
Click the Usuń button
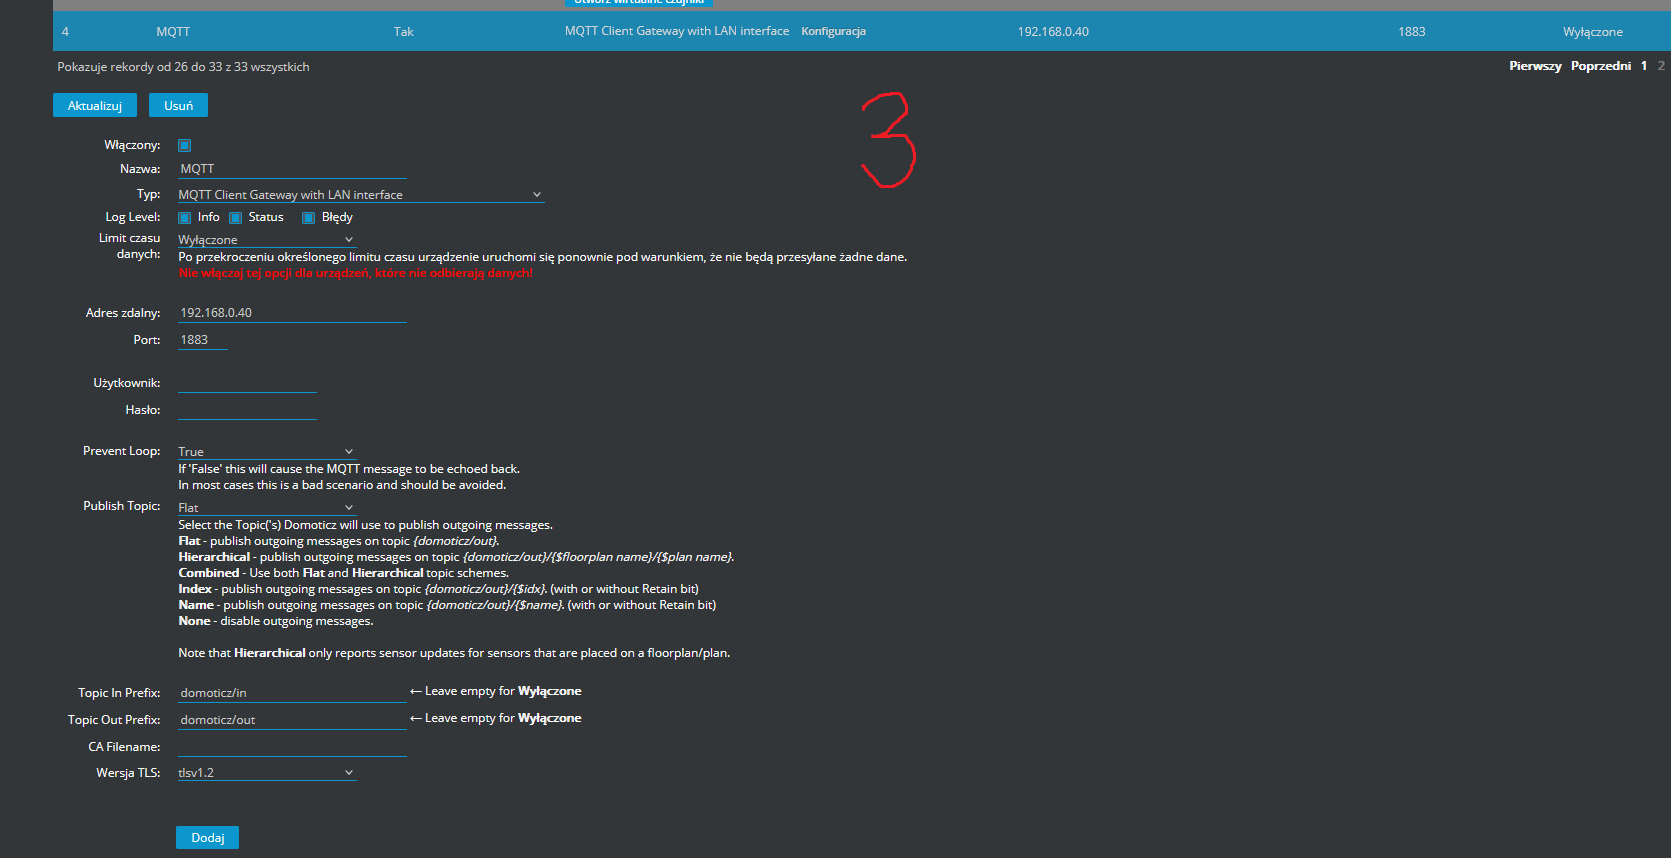click(x=178, y=105)
